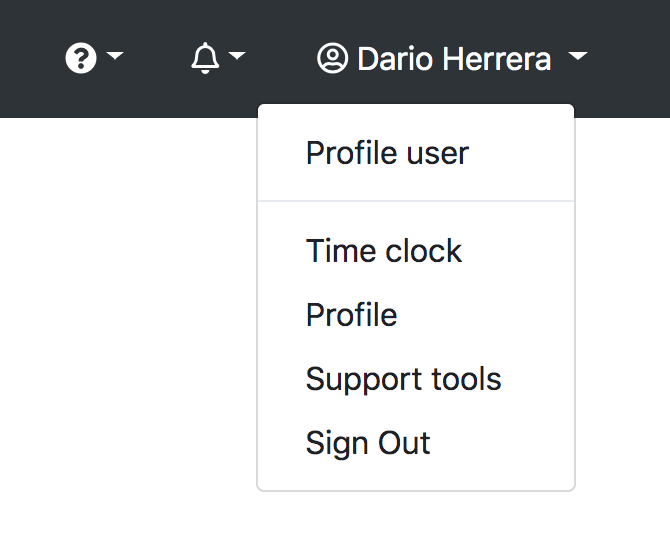This screenshot has height=558, width=670.
Task: Open the notifications bell icon
Action: coord(205,58)
